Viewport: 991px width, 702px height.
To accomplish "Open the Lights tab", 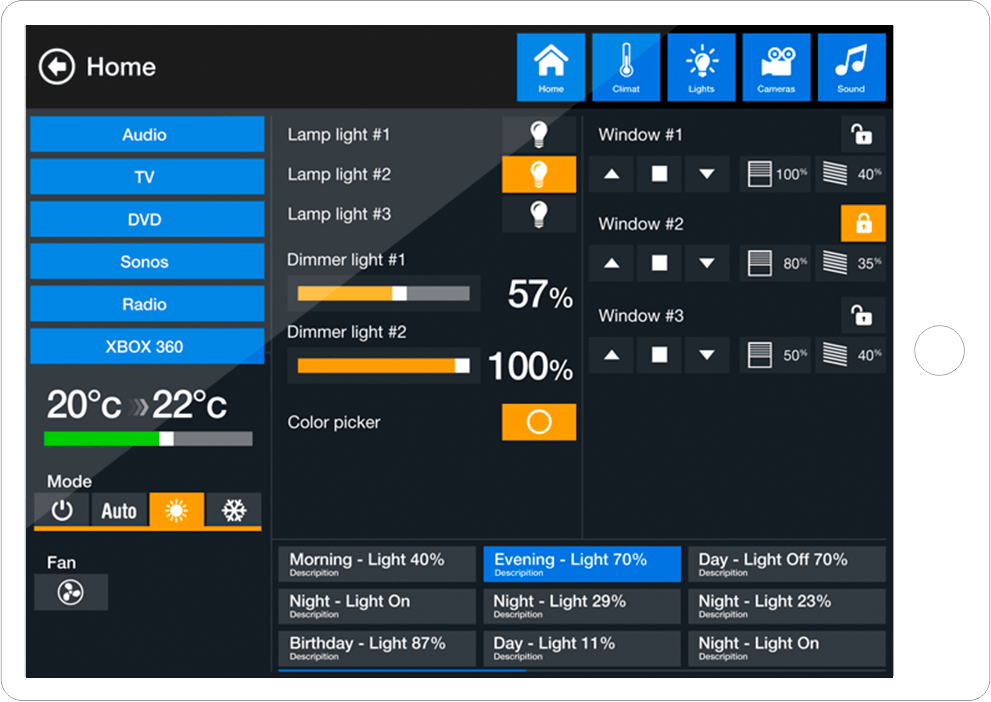I will (x=701, y=67).
